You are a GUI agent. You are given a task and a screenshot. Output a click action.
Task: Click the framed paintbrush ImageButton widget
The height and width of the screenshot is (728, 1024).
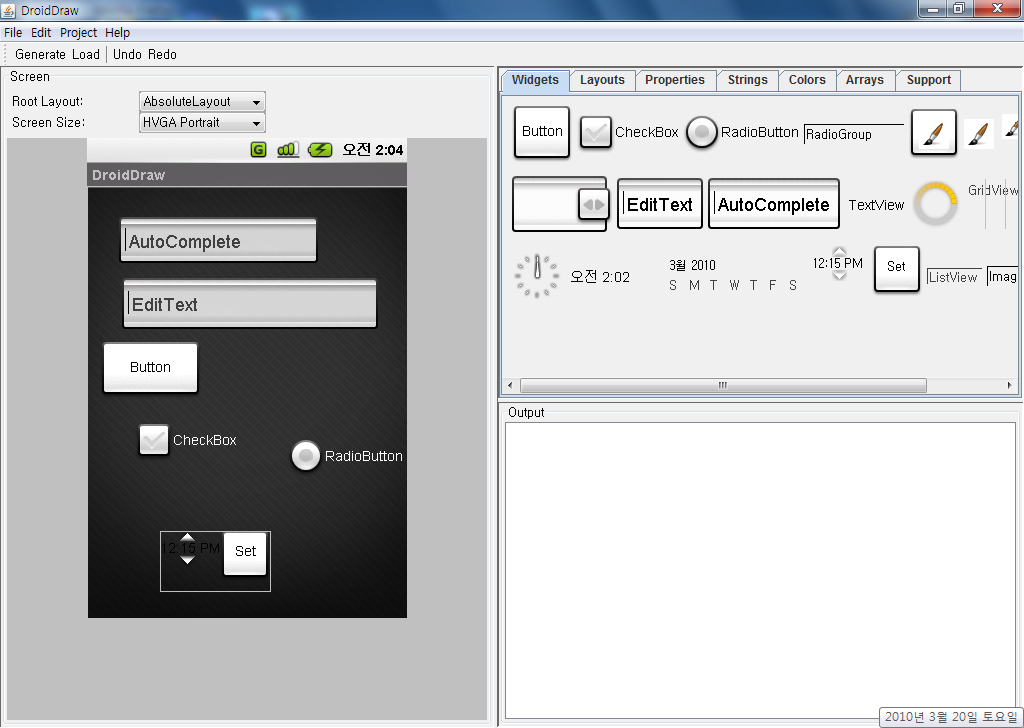(x=933, y=133)
